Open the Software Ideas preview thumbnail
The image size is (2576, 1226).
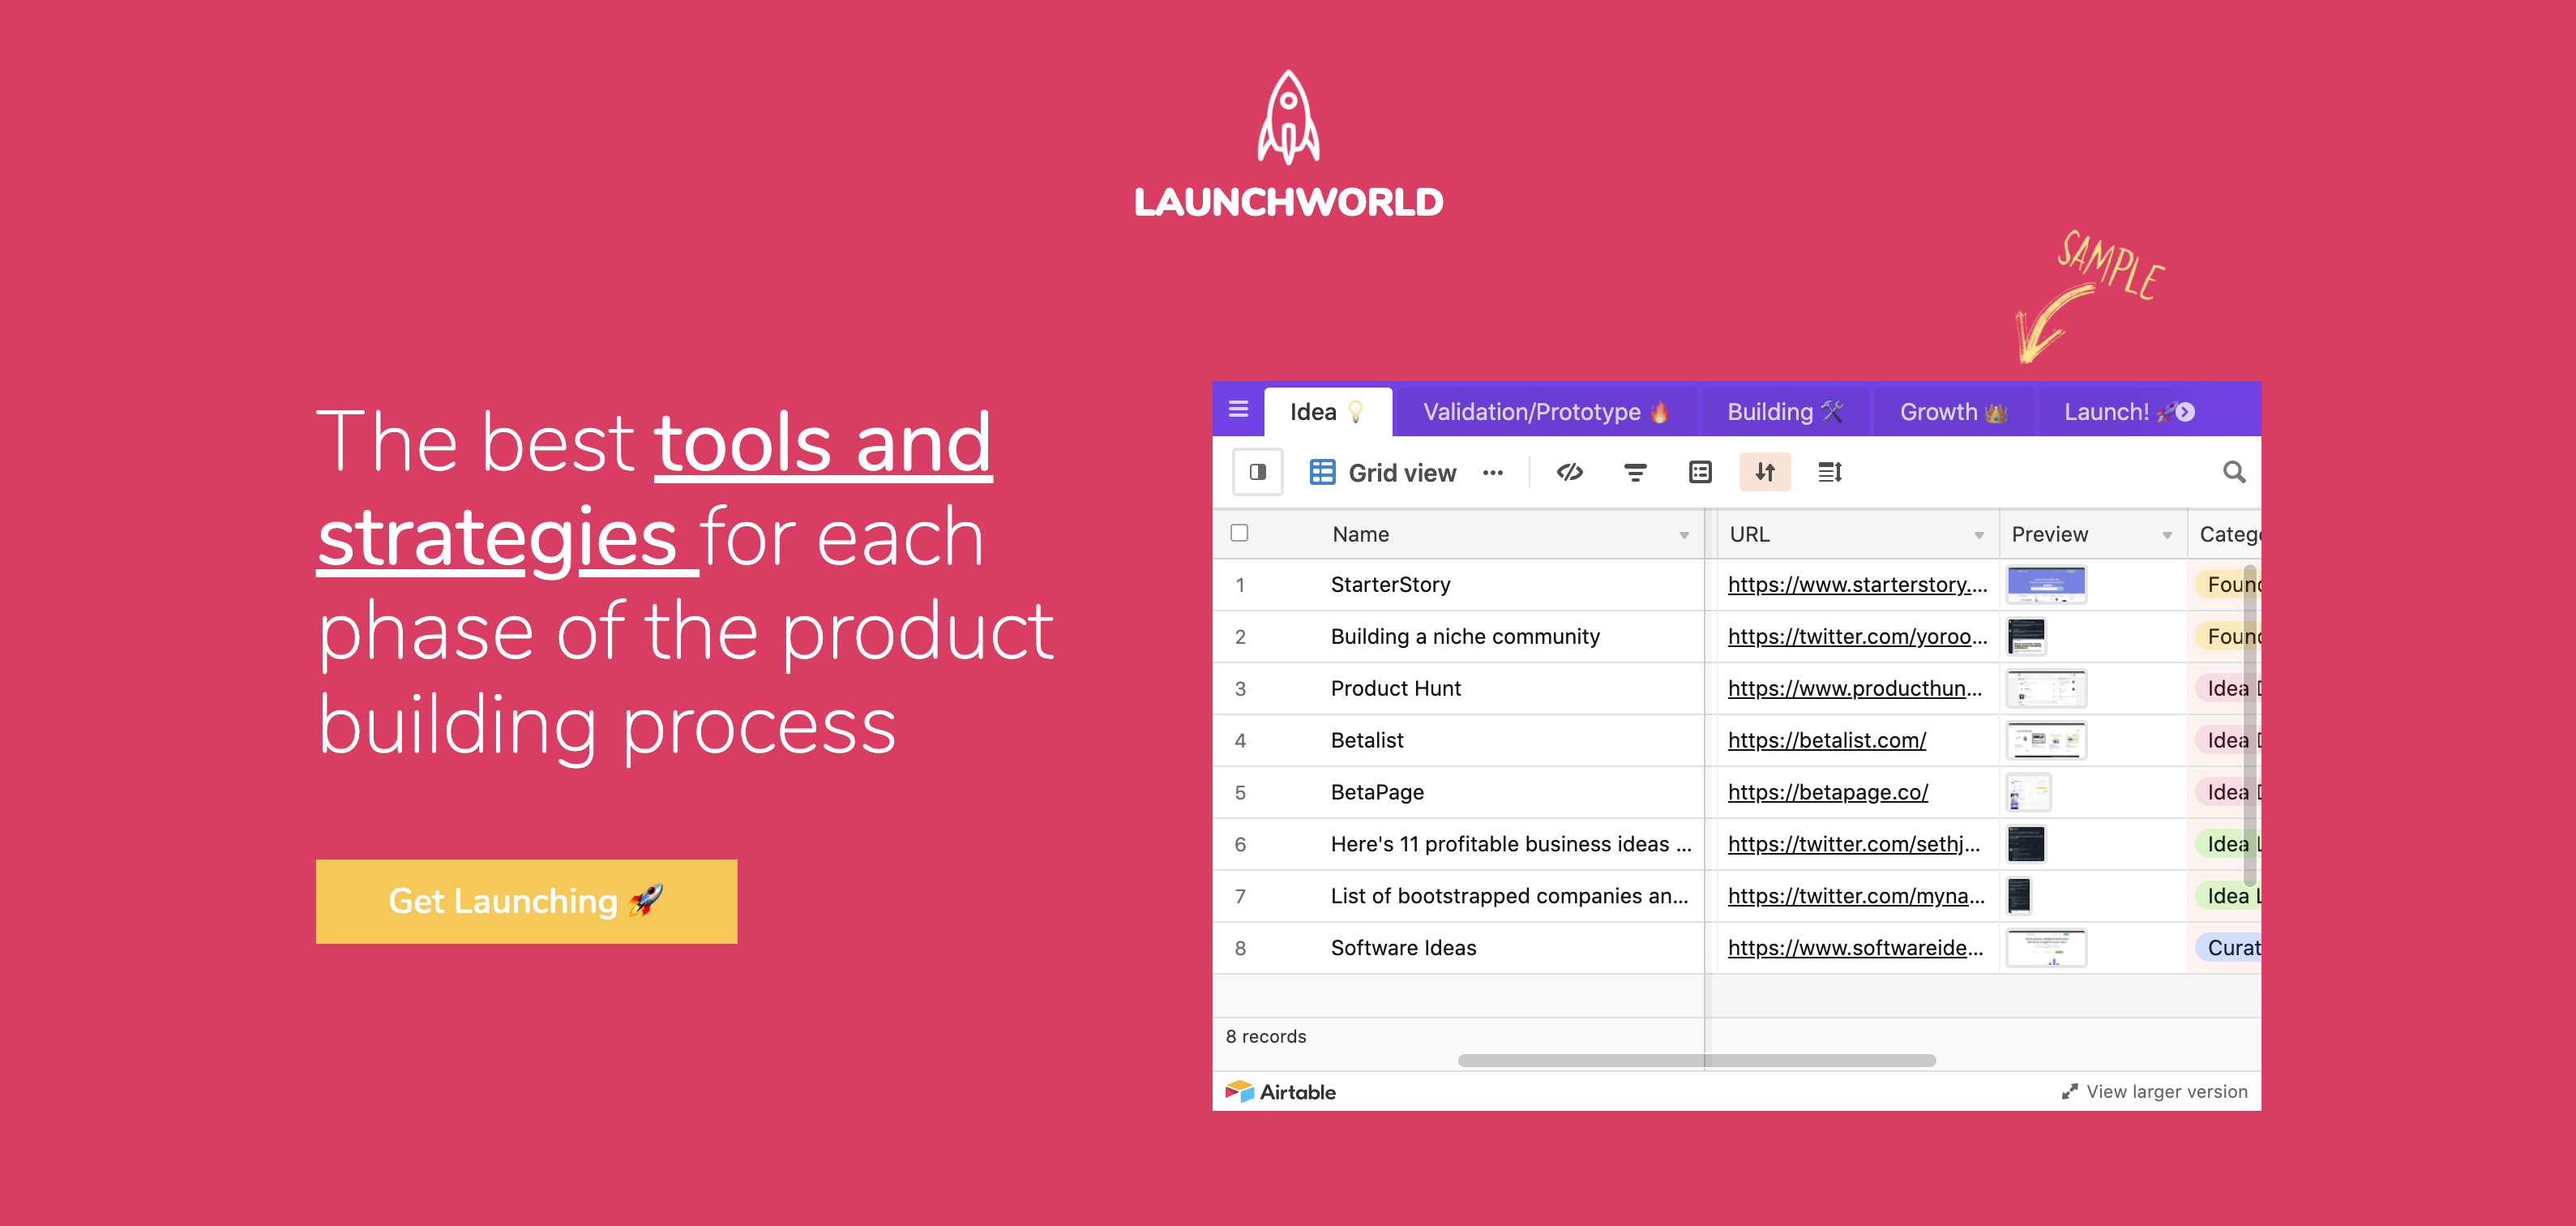[2046, 948]
